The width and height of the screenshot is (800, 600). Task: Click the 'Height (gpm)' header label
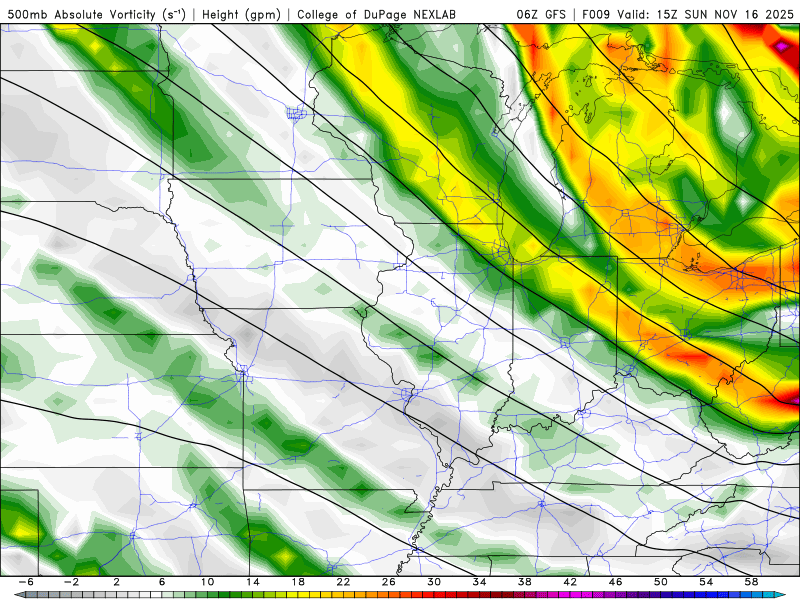pyautogui.click(x=241, y=15)
